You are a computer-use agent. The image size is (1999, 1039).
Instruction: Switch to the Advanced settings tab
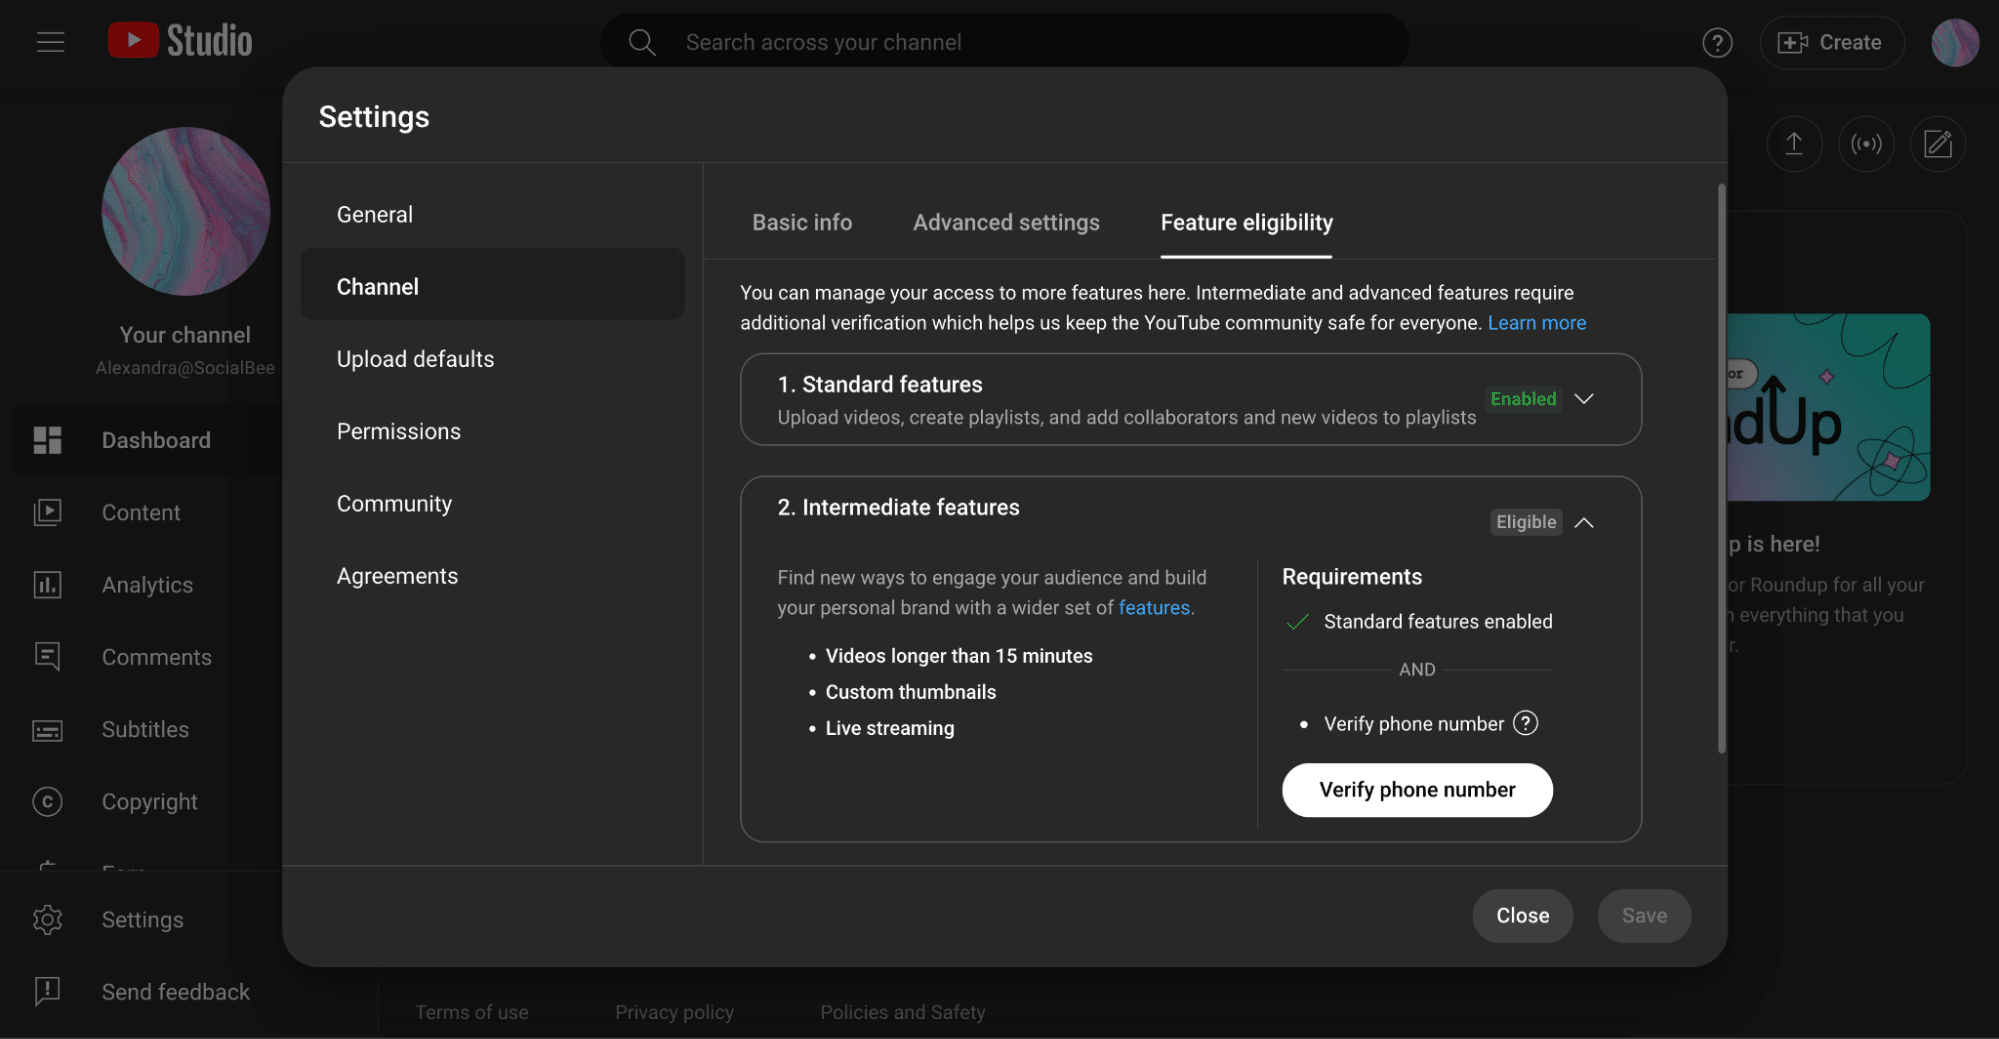(x=1005, y=222)
